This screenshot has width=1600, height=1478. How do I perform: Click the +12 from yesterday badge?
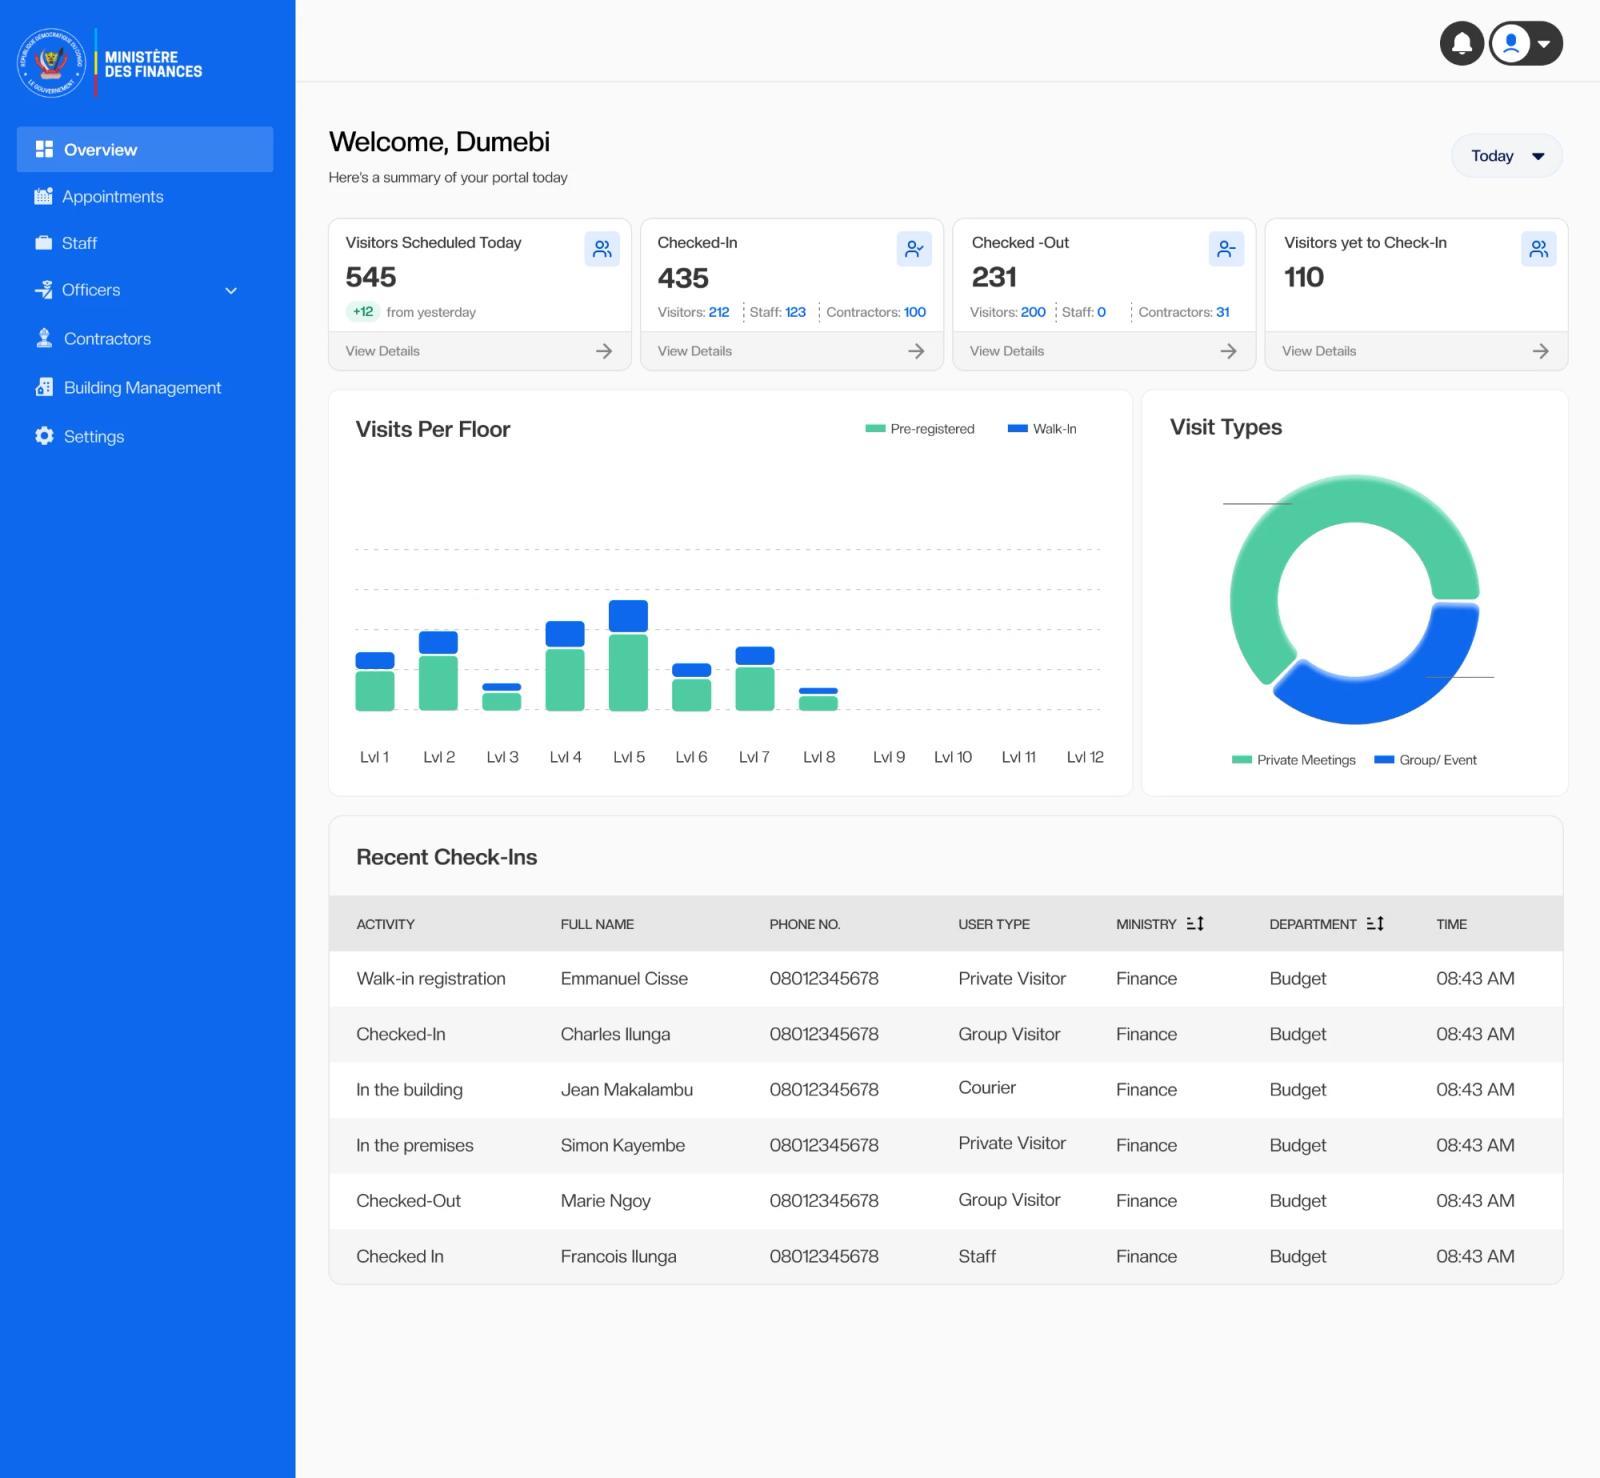[363, 312]
